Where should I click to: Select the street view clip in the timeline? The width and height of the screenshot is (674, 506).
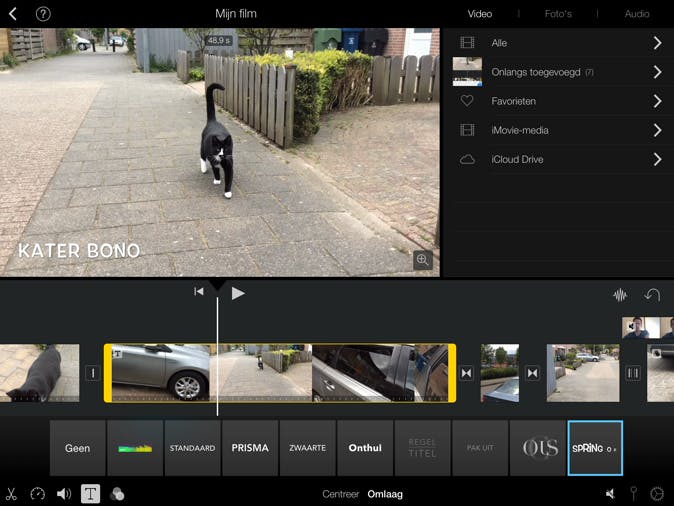coord(583,373)
